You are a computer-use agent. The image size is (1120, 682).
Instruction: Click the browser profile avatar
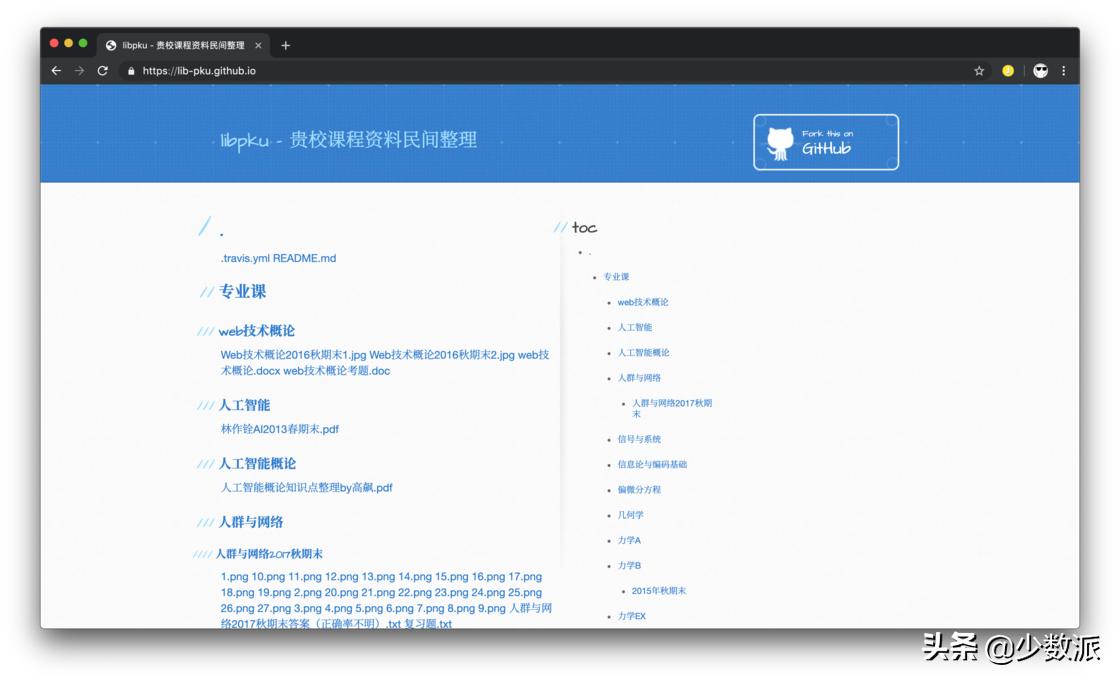(1040, 70)
